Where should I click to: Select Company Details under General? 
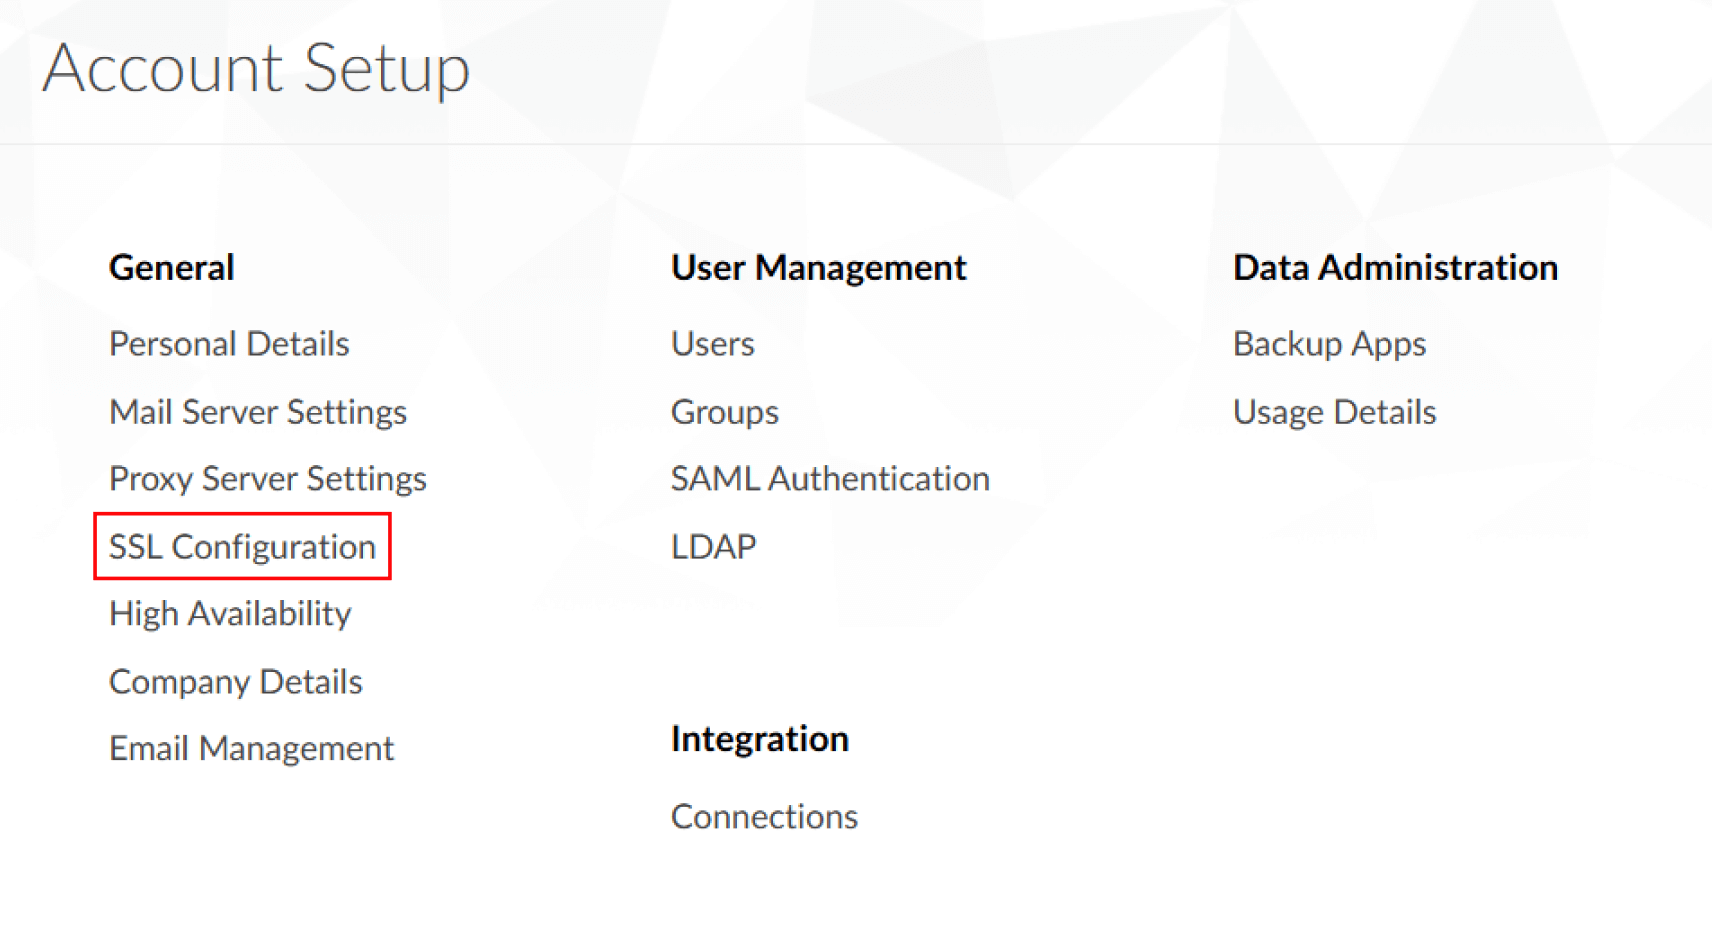pyautogui.click(x=236, y=682)
